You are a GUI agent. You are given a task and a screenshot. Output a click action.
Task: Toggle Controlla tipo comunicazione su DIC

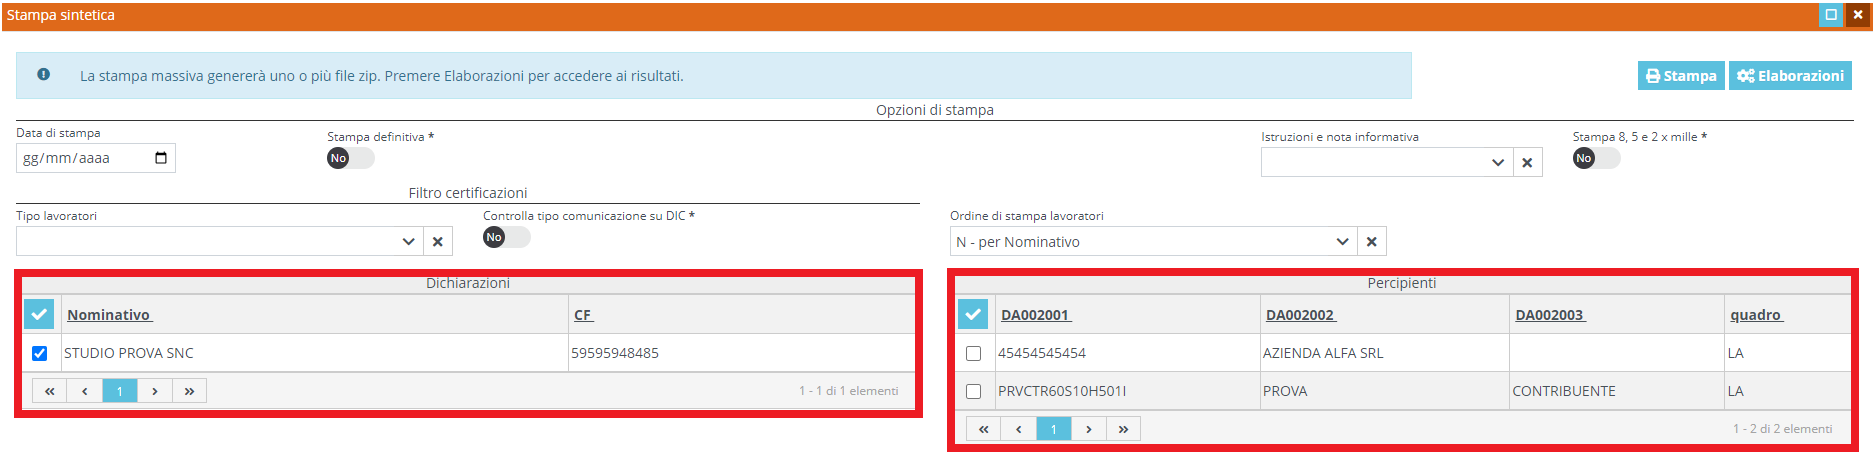coord(506,237)
